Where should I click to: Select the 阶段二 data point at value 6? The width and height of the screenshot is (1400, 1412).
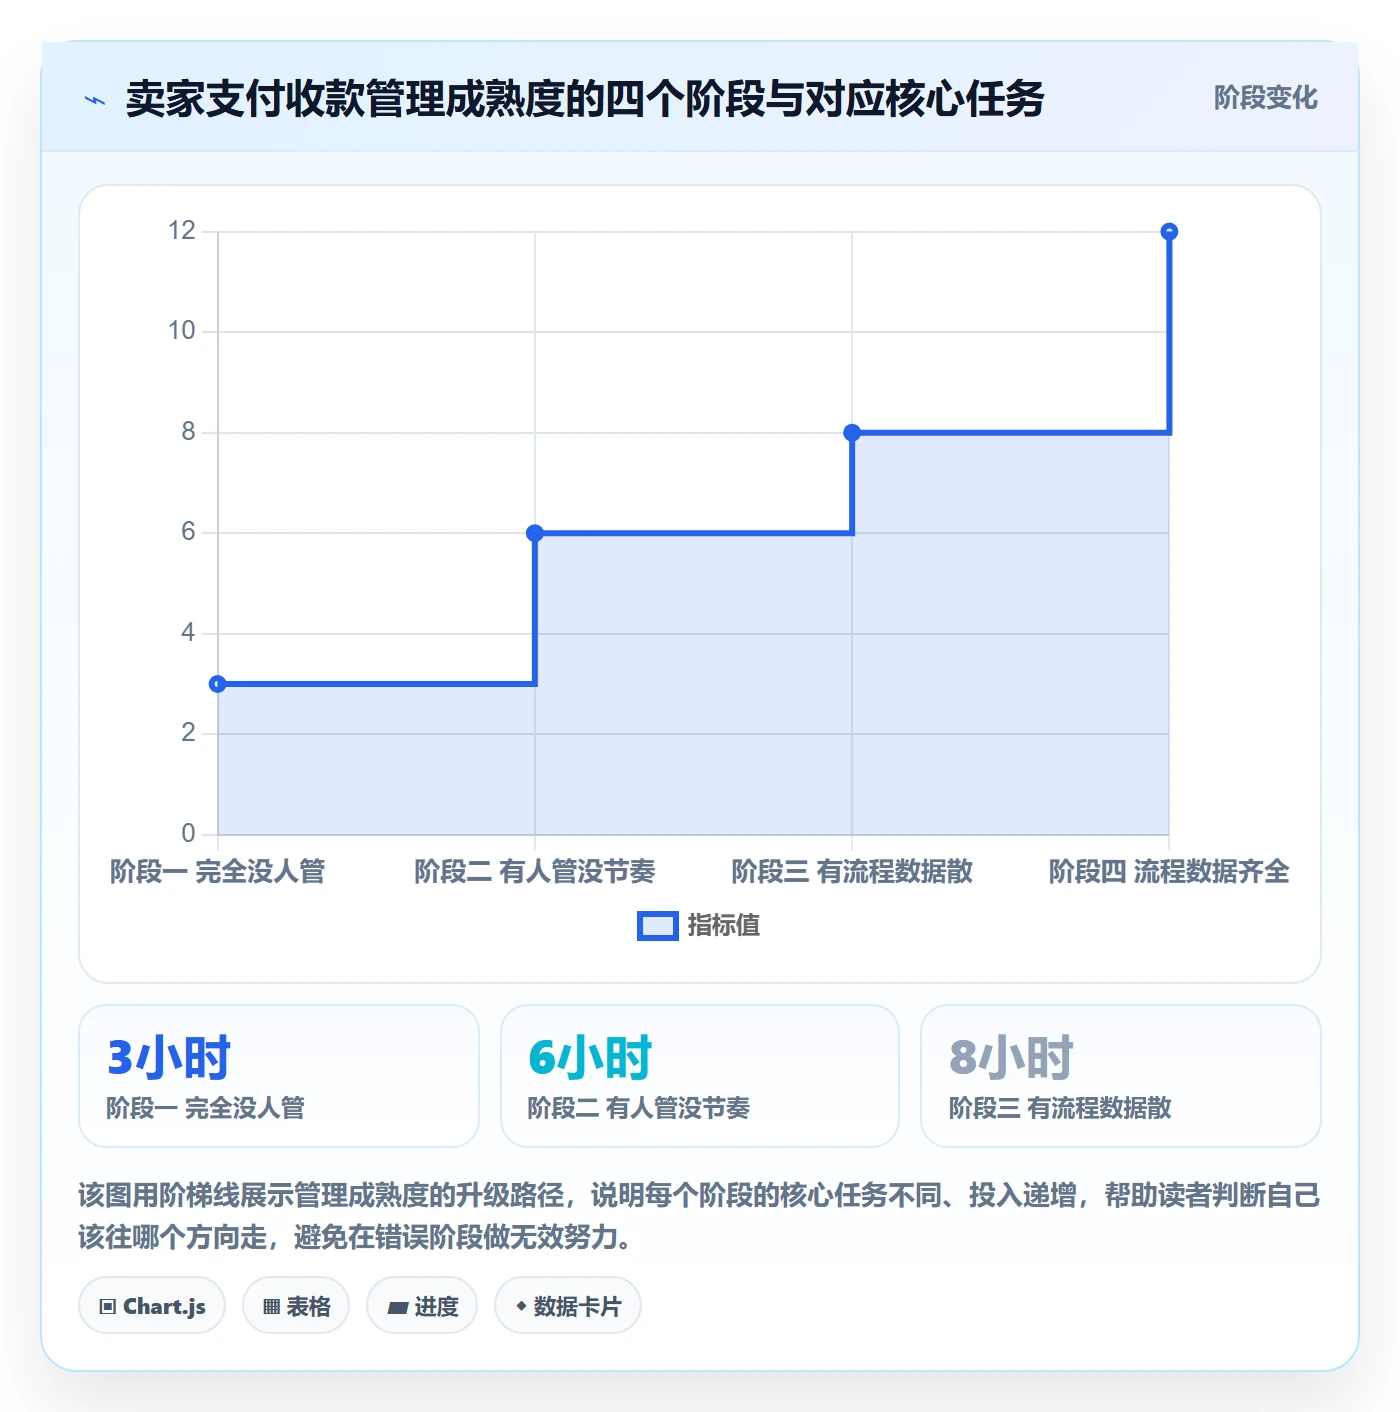(x=535, y=533)
